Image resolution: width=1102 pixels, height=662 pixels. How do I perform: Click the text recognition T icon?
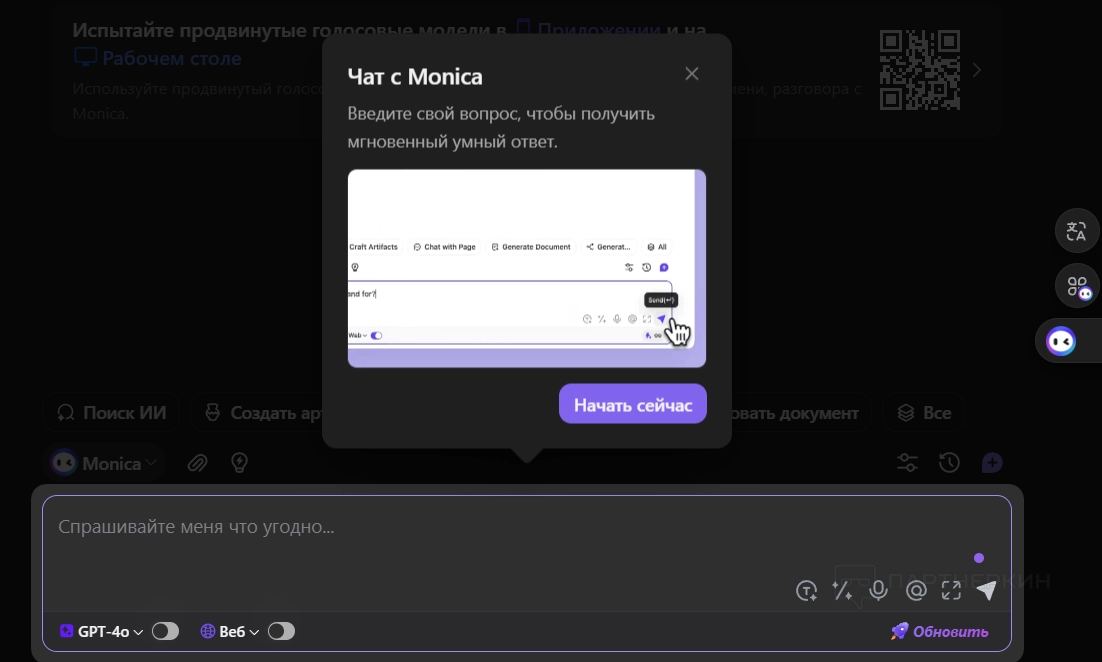tap(806, 591)
